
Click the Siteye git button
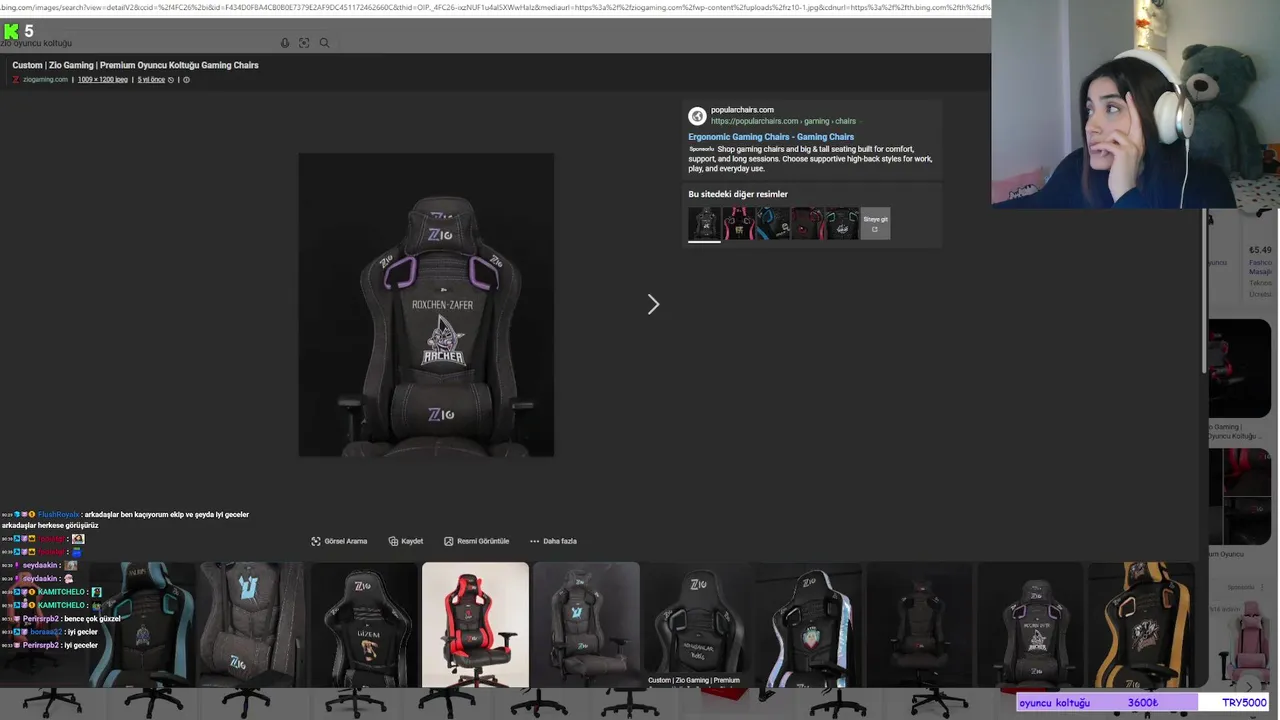875,224
